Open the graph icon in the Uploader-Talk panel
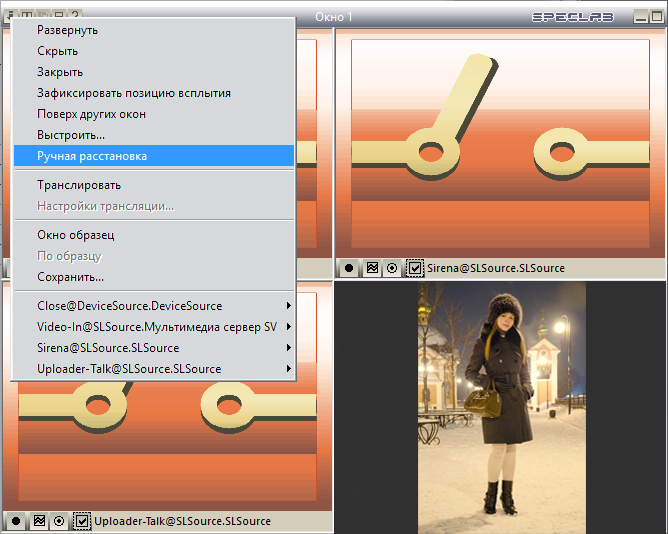The width and height of the screenshot is (668, 534). (x=39, y=521)
